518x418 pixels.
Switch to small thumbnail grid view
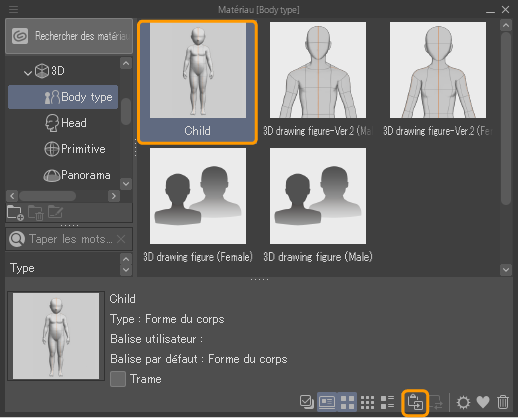click(367, 402)
